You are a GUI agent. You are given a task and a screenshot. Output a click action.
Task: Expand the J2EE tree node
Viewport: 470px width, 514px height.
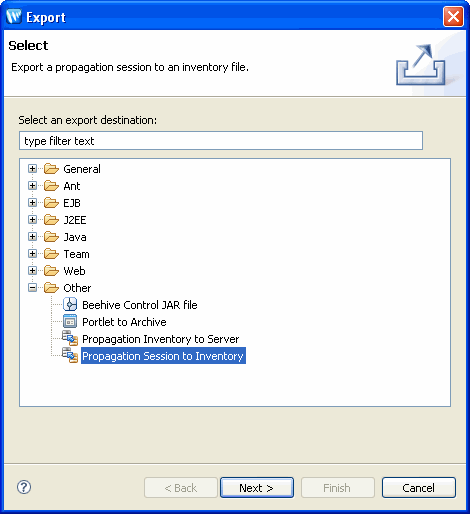click(32, 220)
